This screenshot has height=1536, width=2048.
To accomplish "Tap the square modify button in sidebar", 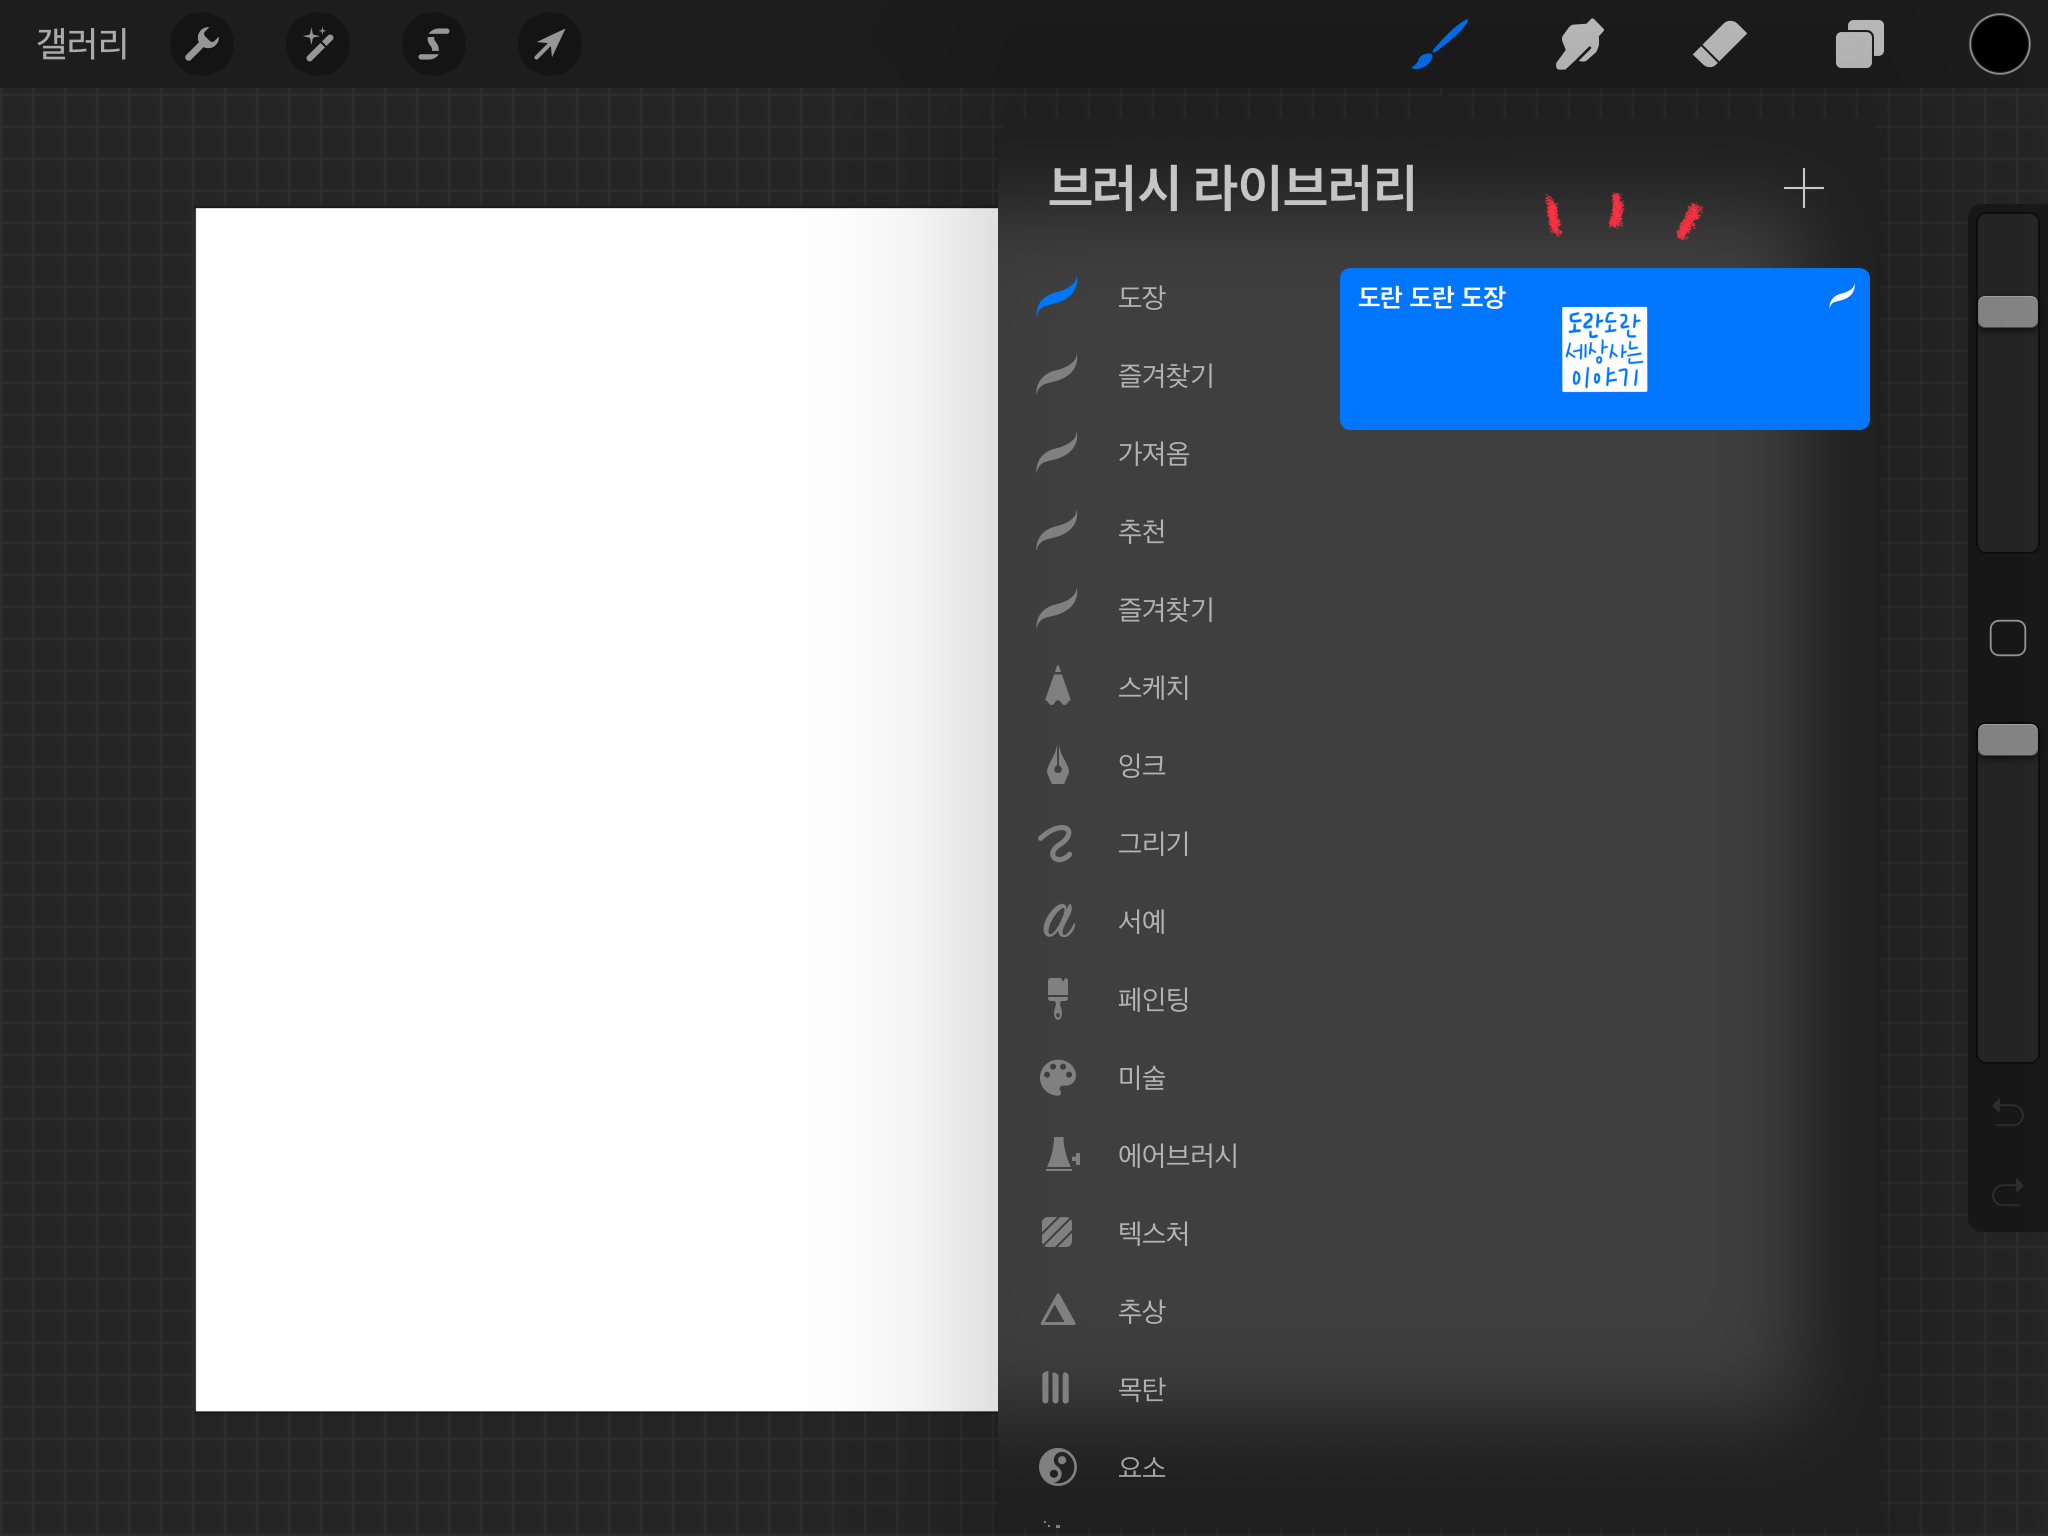I will (2007, 638).
